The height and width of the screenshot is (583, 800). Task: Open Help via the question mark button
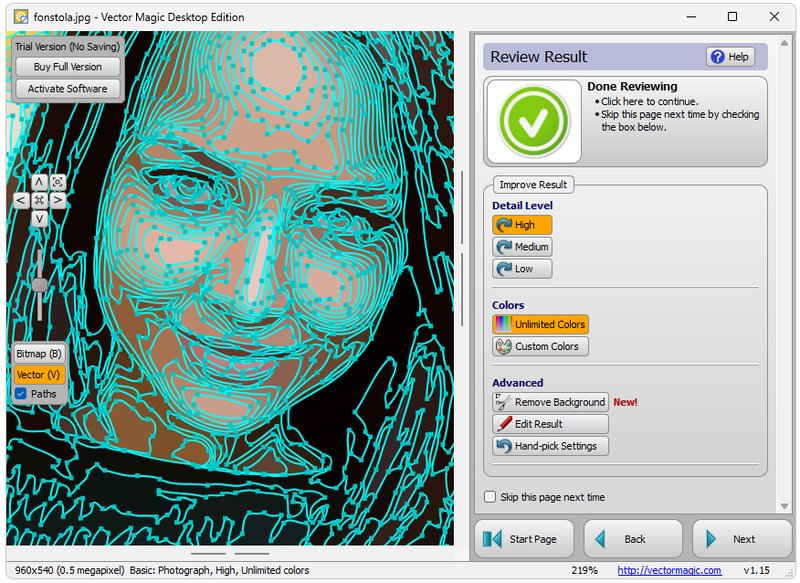point(730,57)
